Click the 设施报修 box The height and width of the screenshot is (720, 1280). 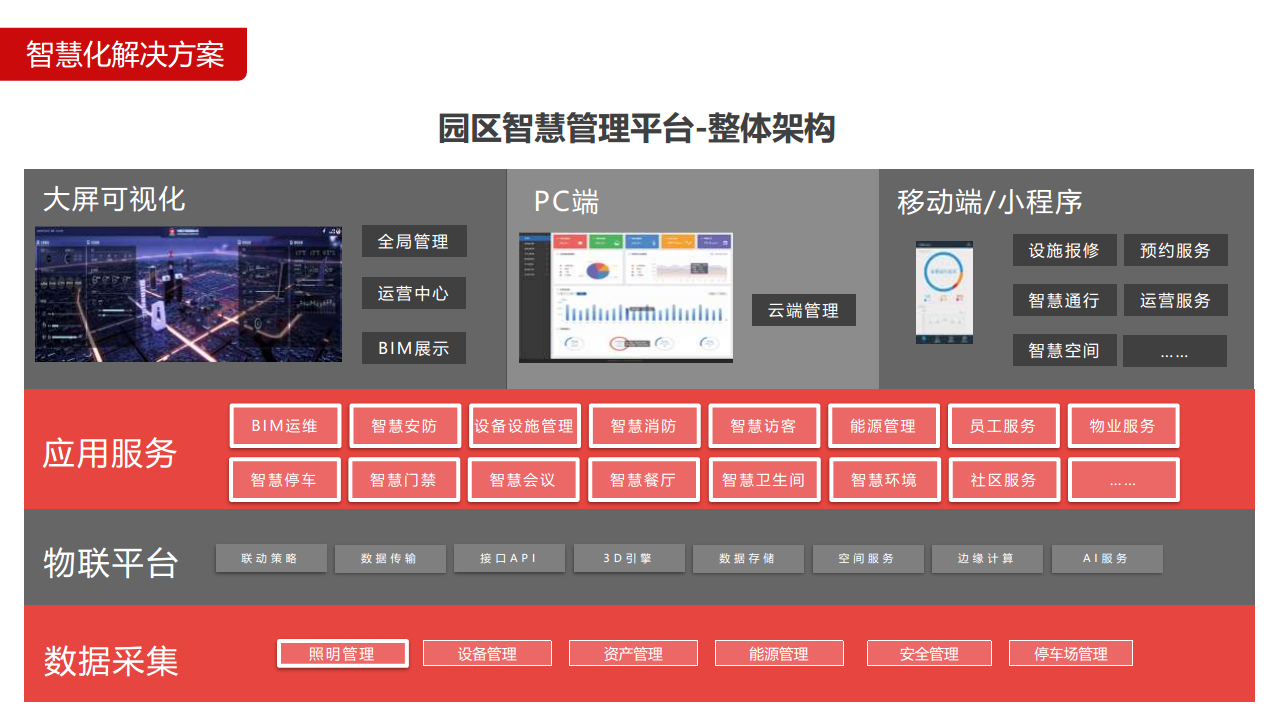pos(1065,250)
